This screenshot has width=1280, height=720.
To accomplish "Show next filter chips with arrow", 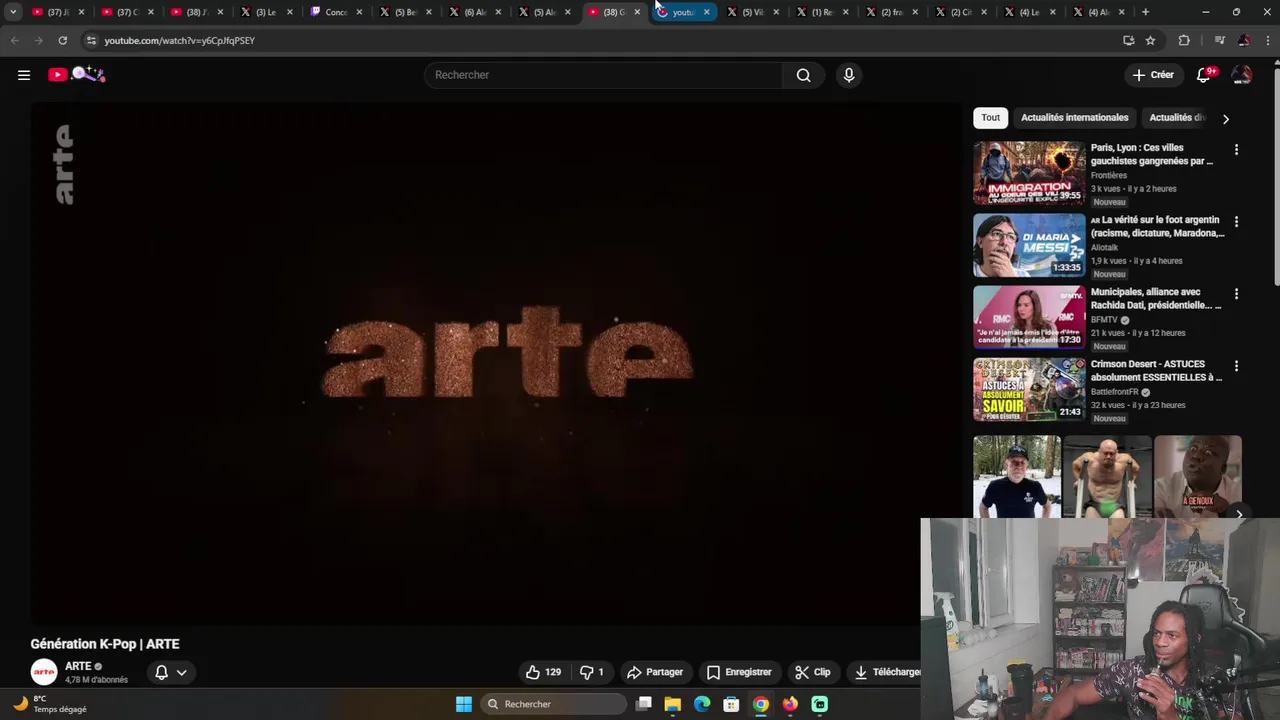I will pos(1226,119).
